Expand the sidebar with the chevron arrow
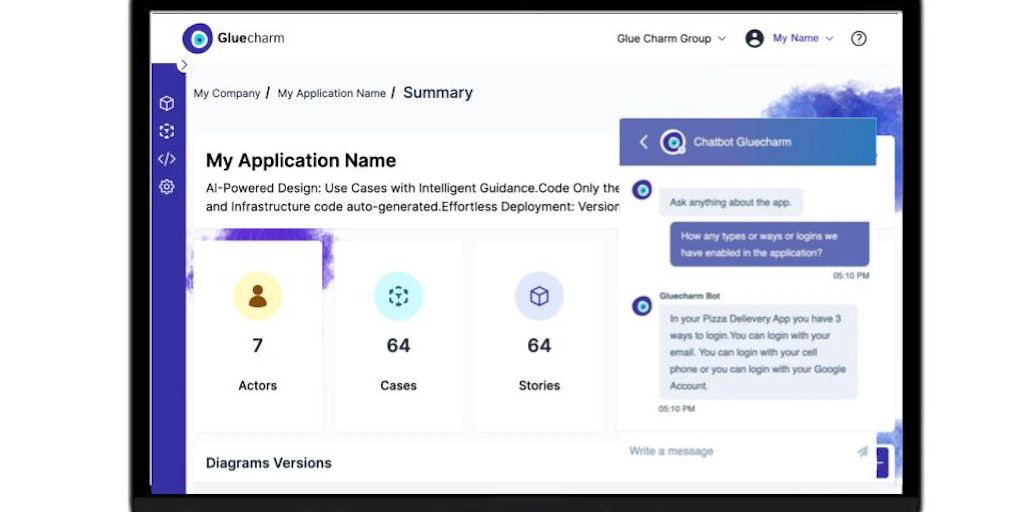The height and width of the screenshot is (512, 1024). click(183, 65)
